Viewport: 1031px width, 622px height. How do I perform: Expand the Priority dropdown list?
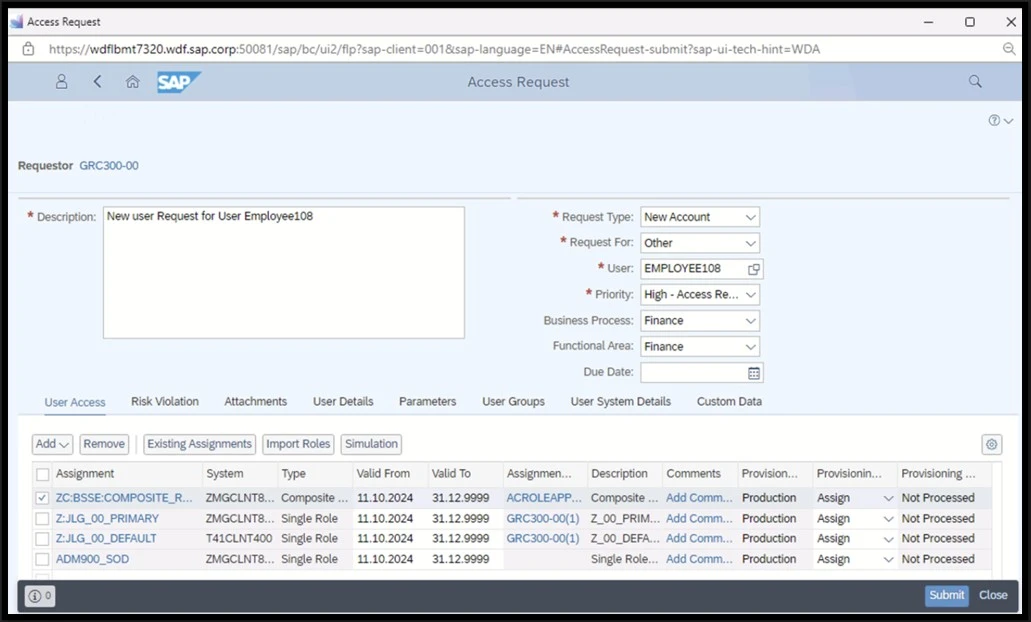tap(748, 294)
